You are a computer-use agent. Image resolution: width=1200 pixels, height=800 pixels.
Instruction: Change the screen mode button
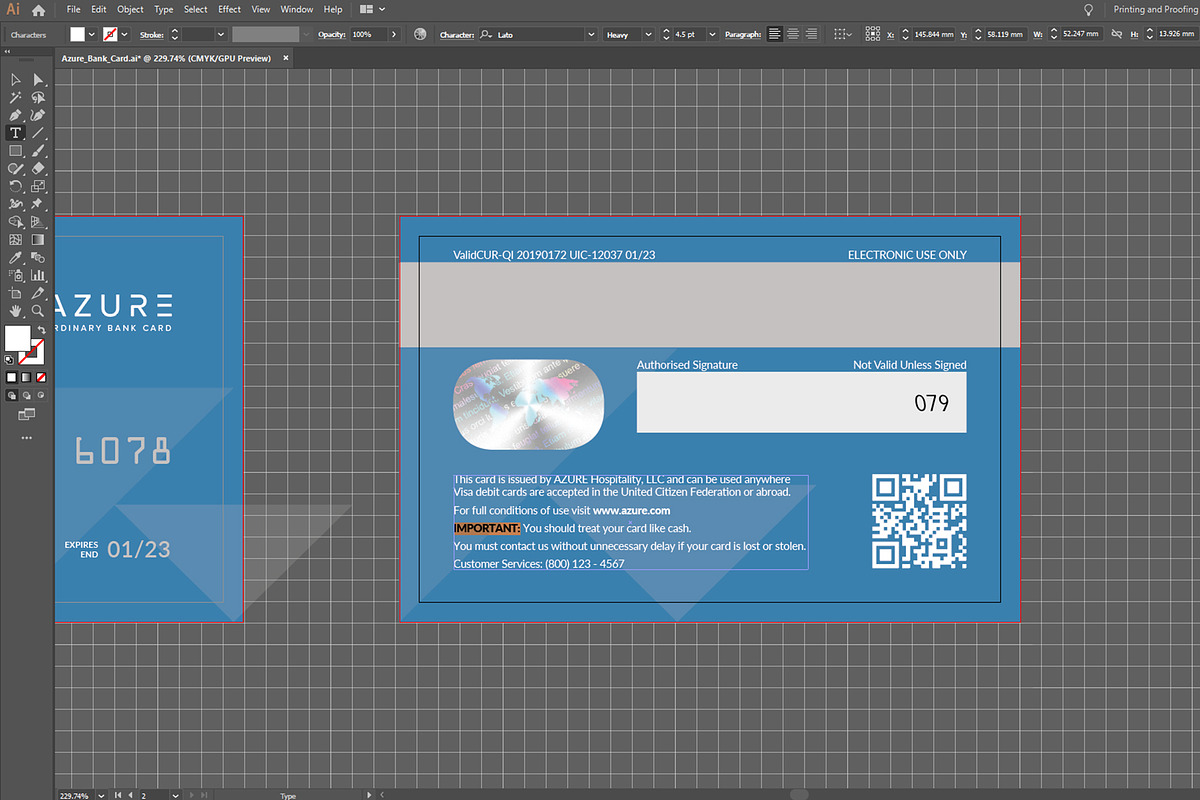26,413
